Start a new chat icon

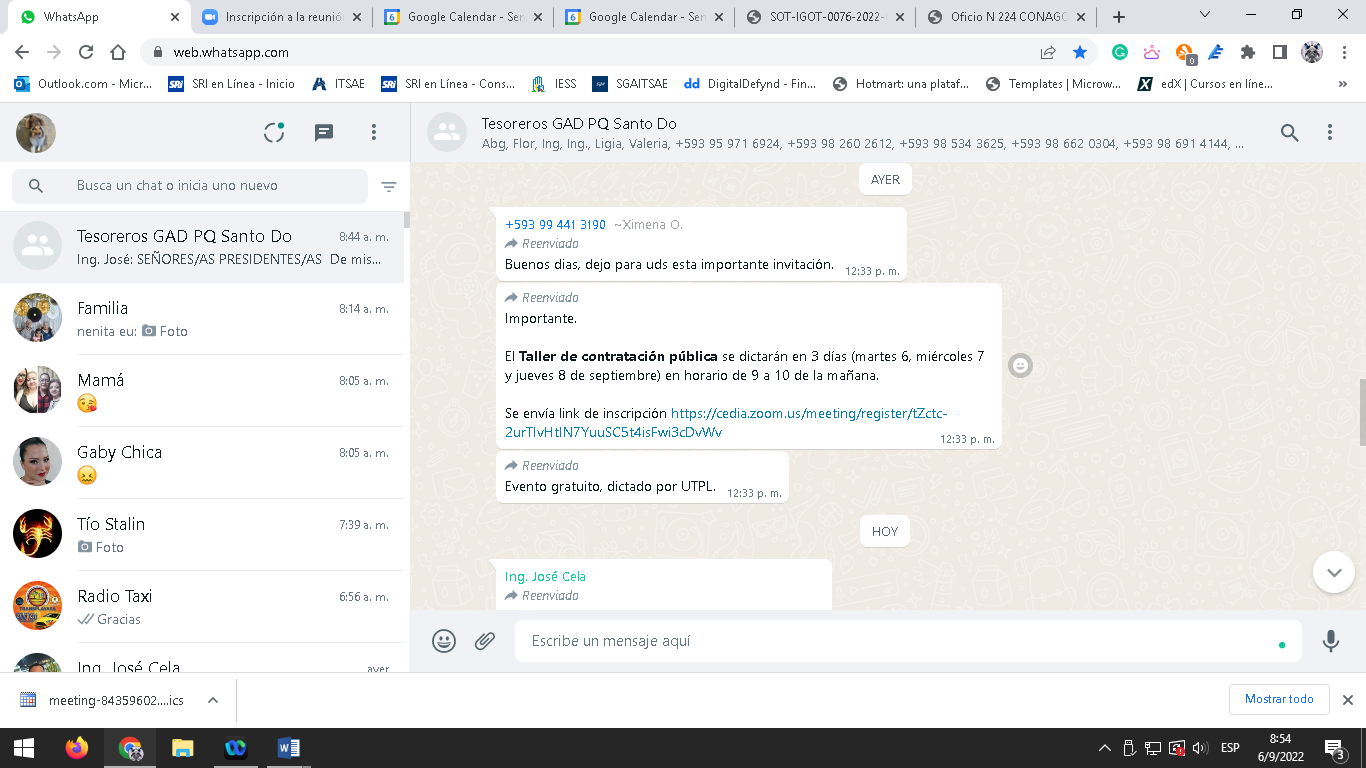coord(324,133)
